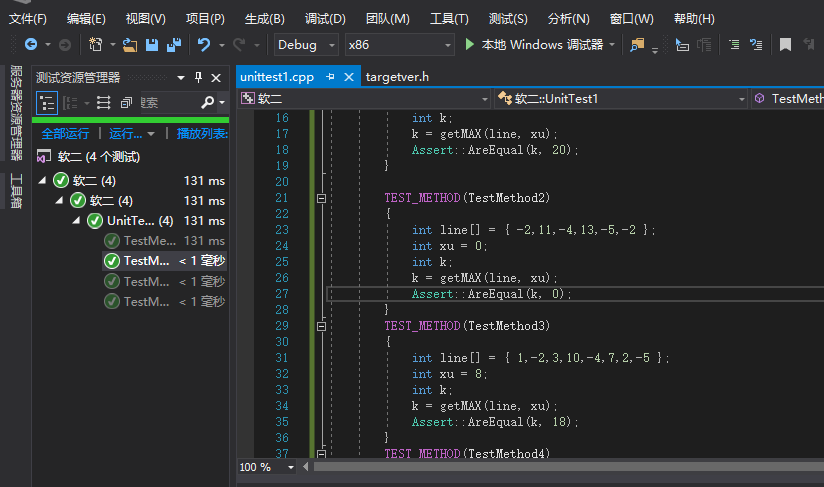Click the Open File folder icon
Viewport: 824px width, 487px height.
pyautogui.click(x=130, y=44)
